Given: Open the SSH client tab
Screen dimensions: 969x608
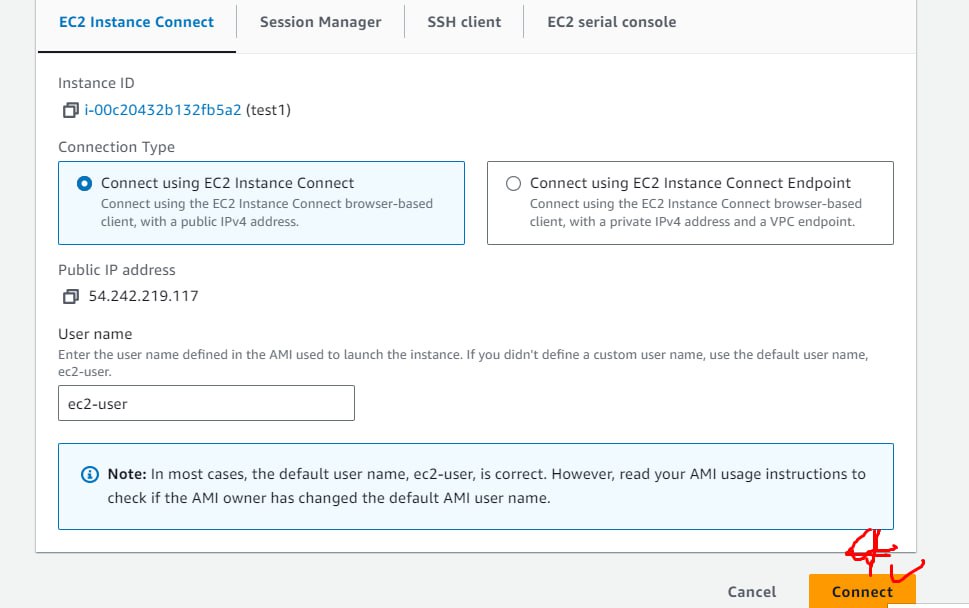Looking at the screenshot, I should (x=464, y=22).
